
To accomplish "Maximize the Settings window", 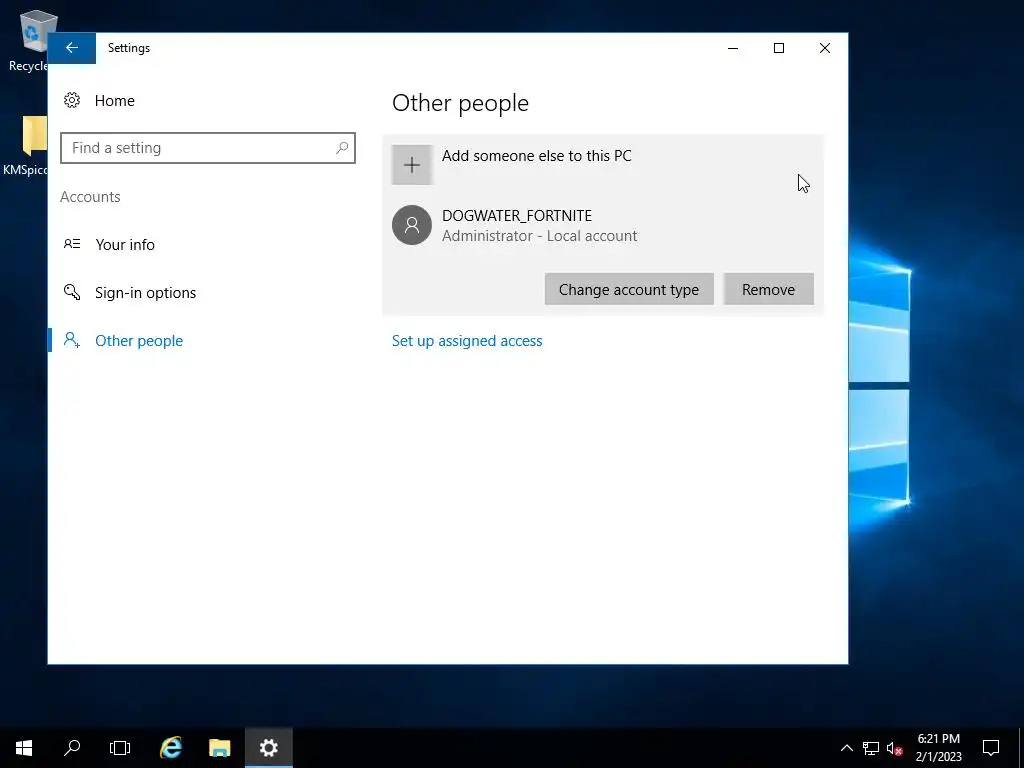I will coord(778,48).
